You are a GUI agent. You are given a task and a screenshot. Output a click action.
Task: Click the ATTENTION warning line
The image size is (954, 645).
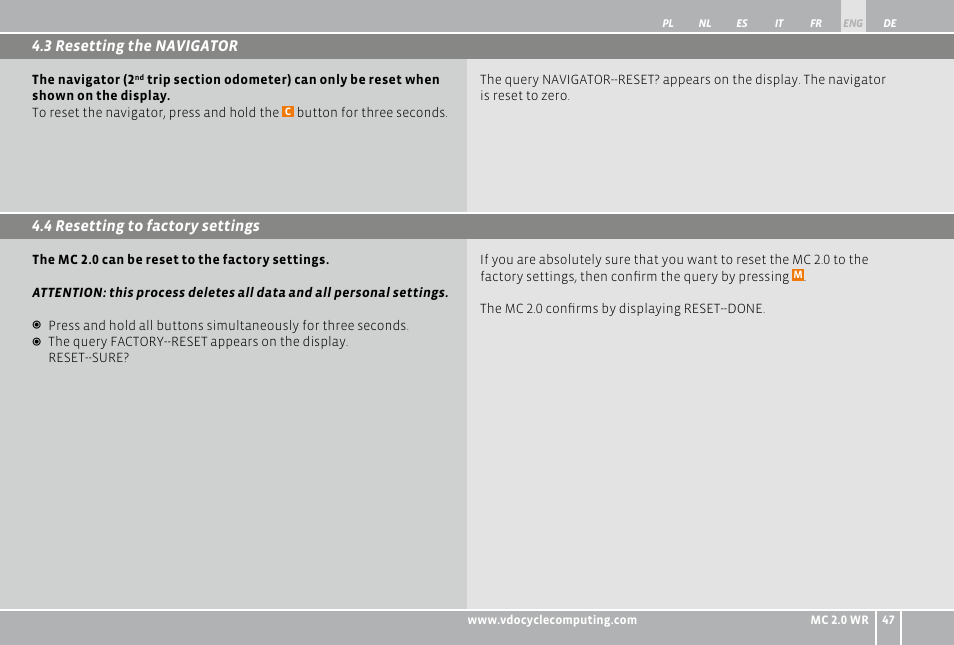pos(240,293)
